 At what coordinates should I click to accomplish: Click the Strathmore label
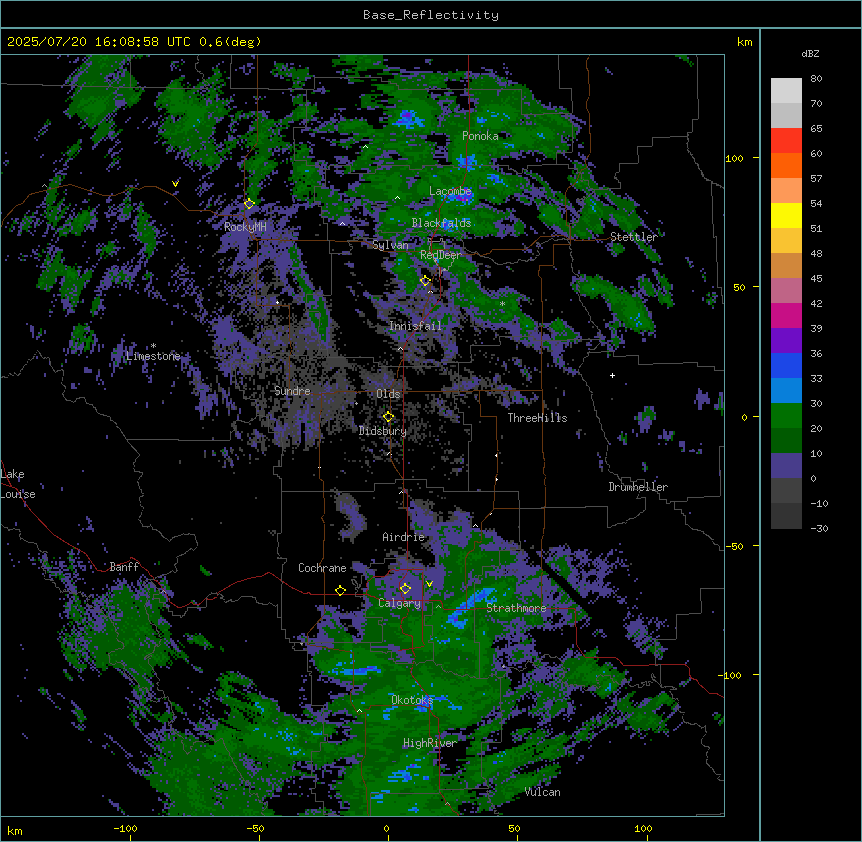[x=516, y=608]
